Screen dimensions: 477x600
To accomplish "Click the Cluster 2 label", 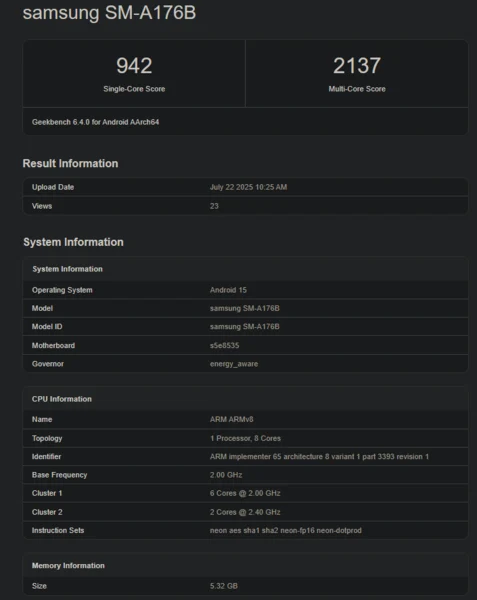I will click(47, 512).
